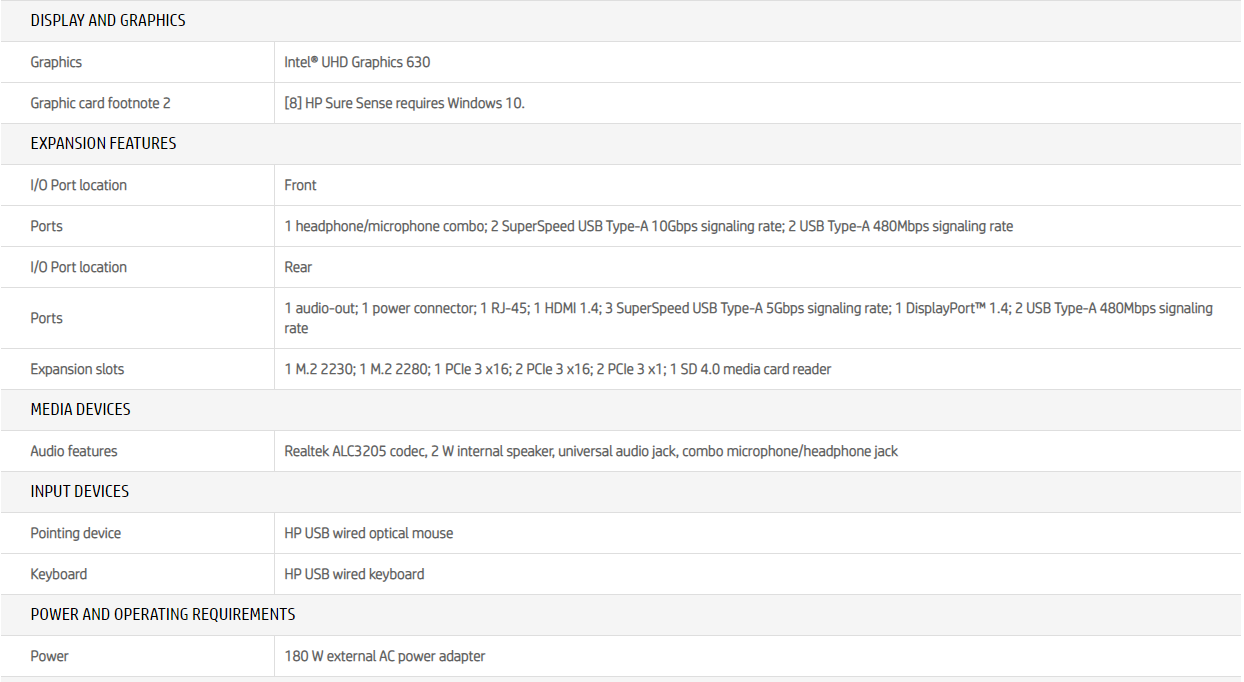Click the Realtek ALC3205 codec description
Screen dimensions: 1244x682
(591, 451)
